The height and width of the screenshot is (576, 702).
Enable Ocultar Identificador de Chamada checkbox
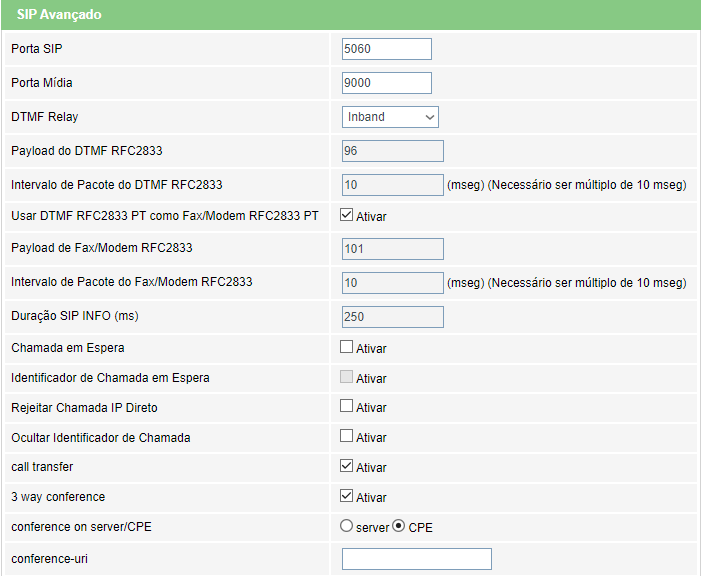click(x=346, y=436)
